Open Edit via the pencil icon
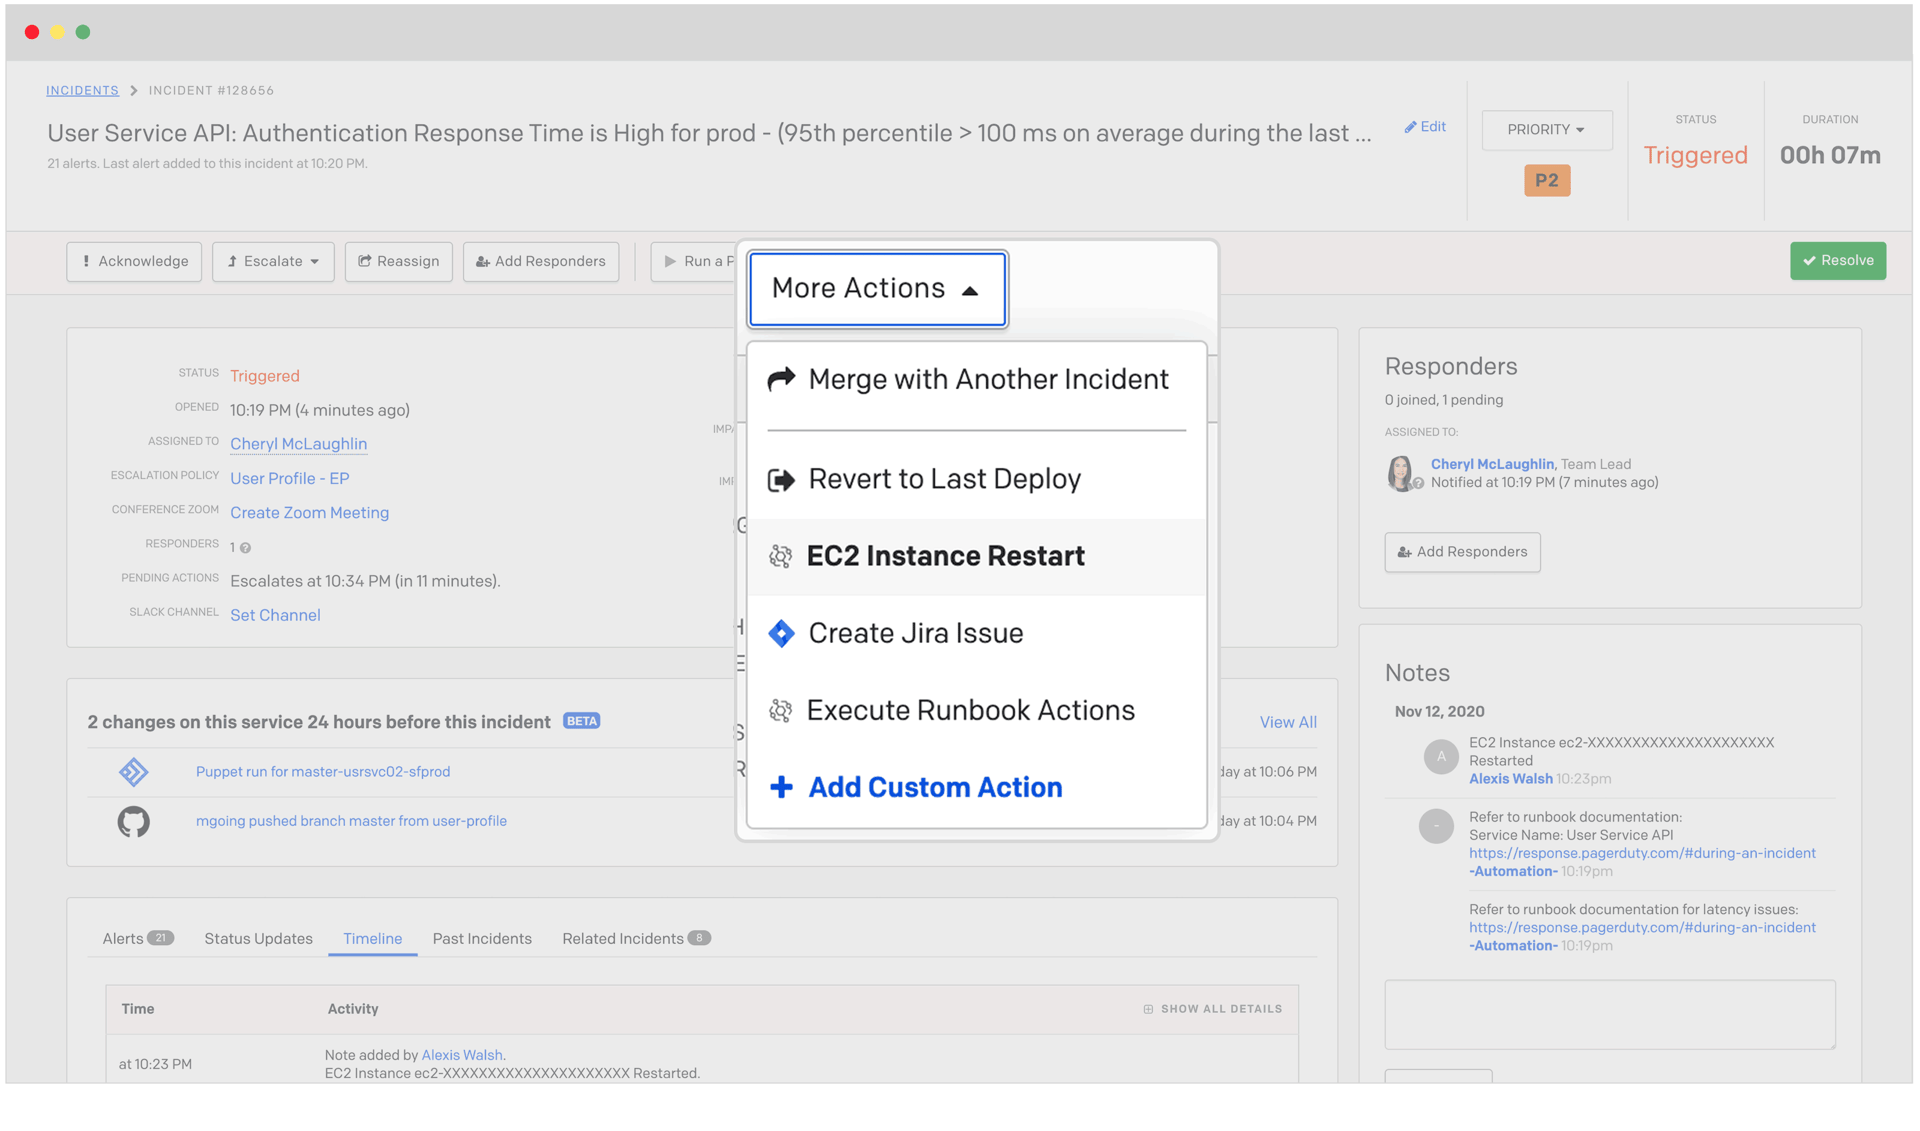 (x=1412, y=126)
